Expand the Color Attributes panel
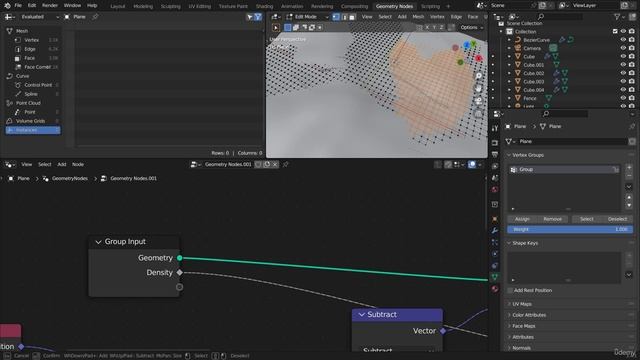 pyautogui.click(x=509, y=315)
